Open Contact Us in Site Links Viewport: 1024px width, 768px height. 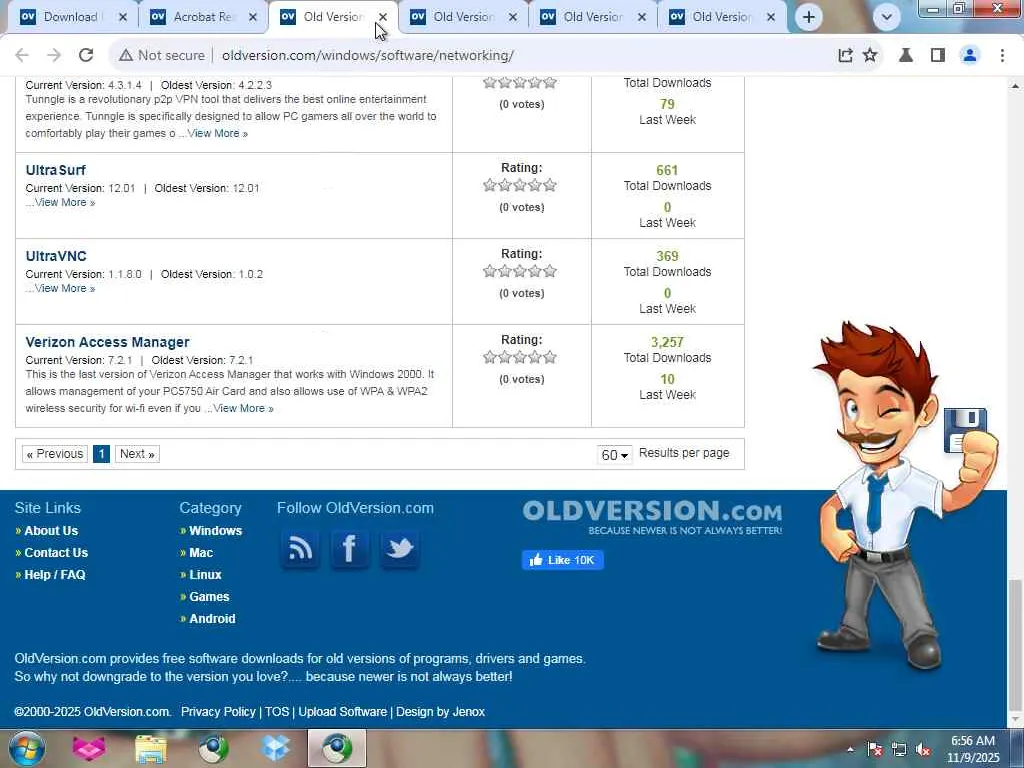coord(56,553)
